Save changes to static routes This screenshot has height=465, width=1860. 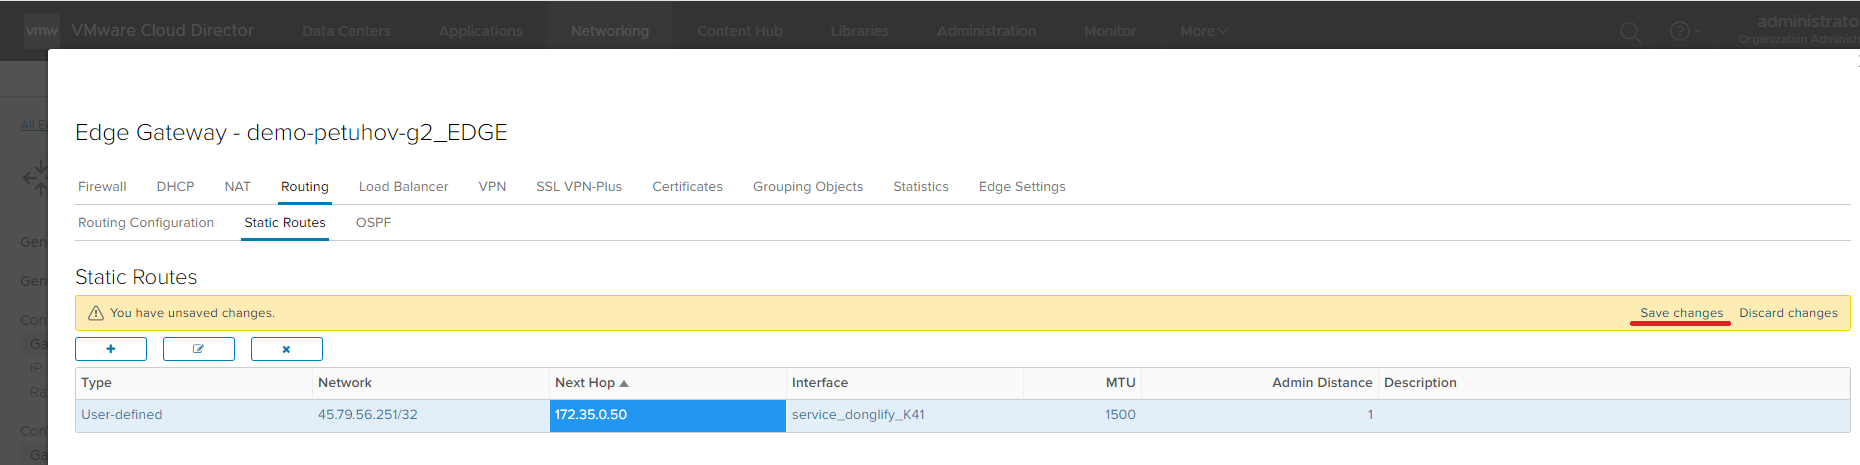click(1681, 313)
